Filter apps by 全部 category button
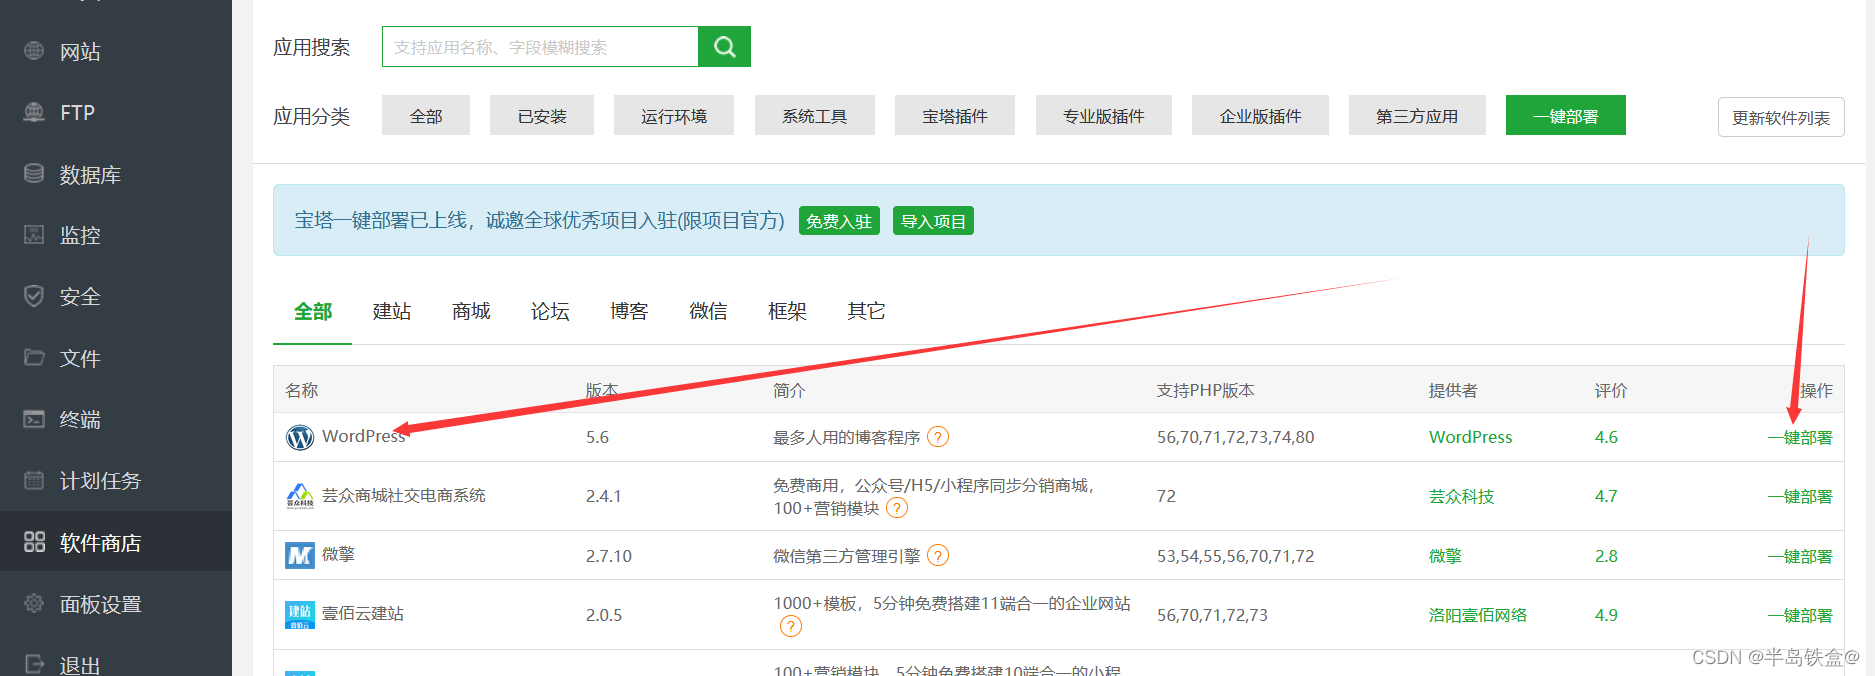The width and height of the screenshot is (1875, 676). click(426, 116)
